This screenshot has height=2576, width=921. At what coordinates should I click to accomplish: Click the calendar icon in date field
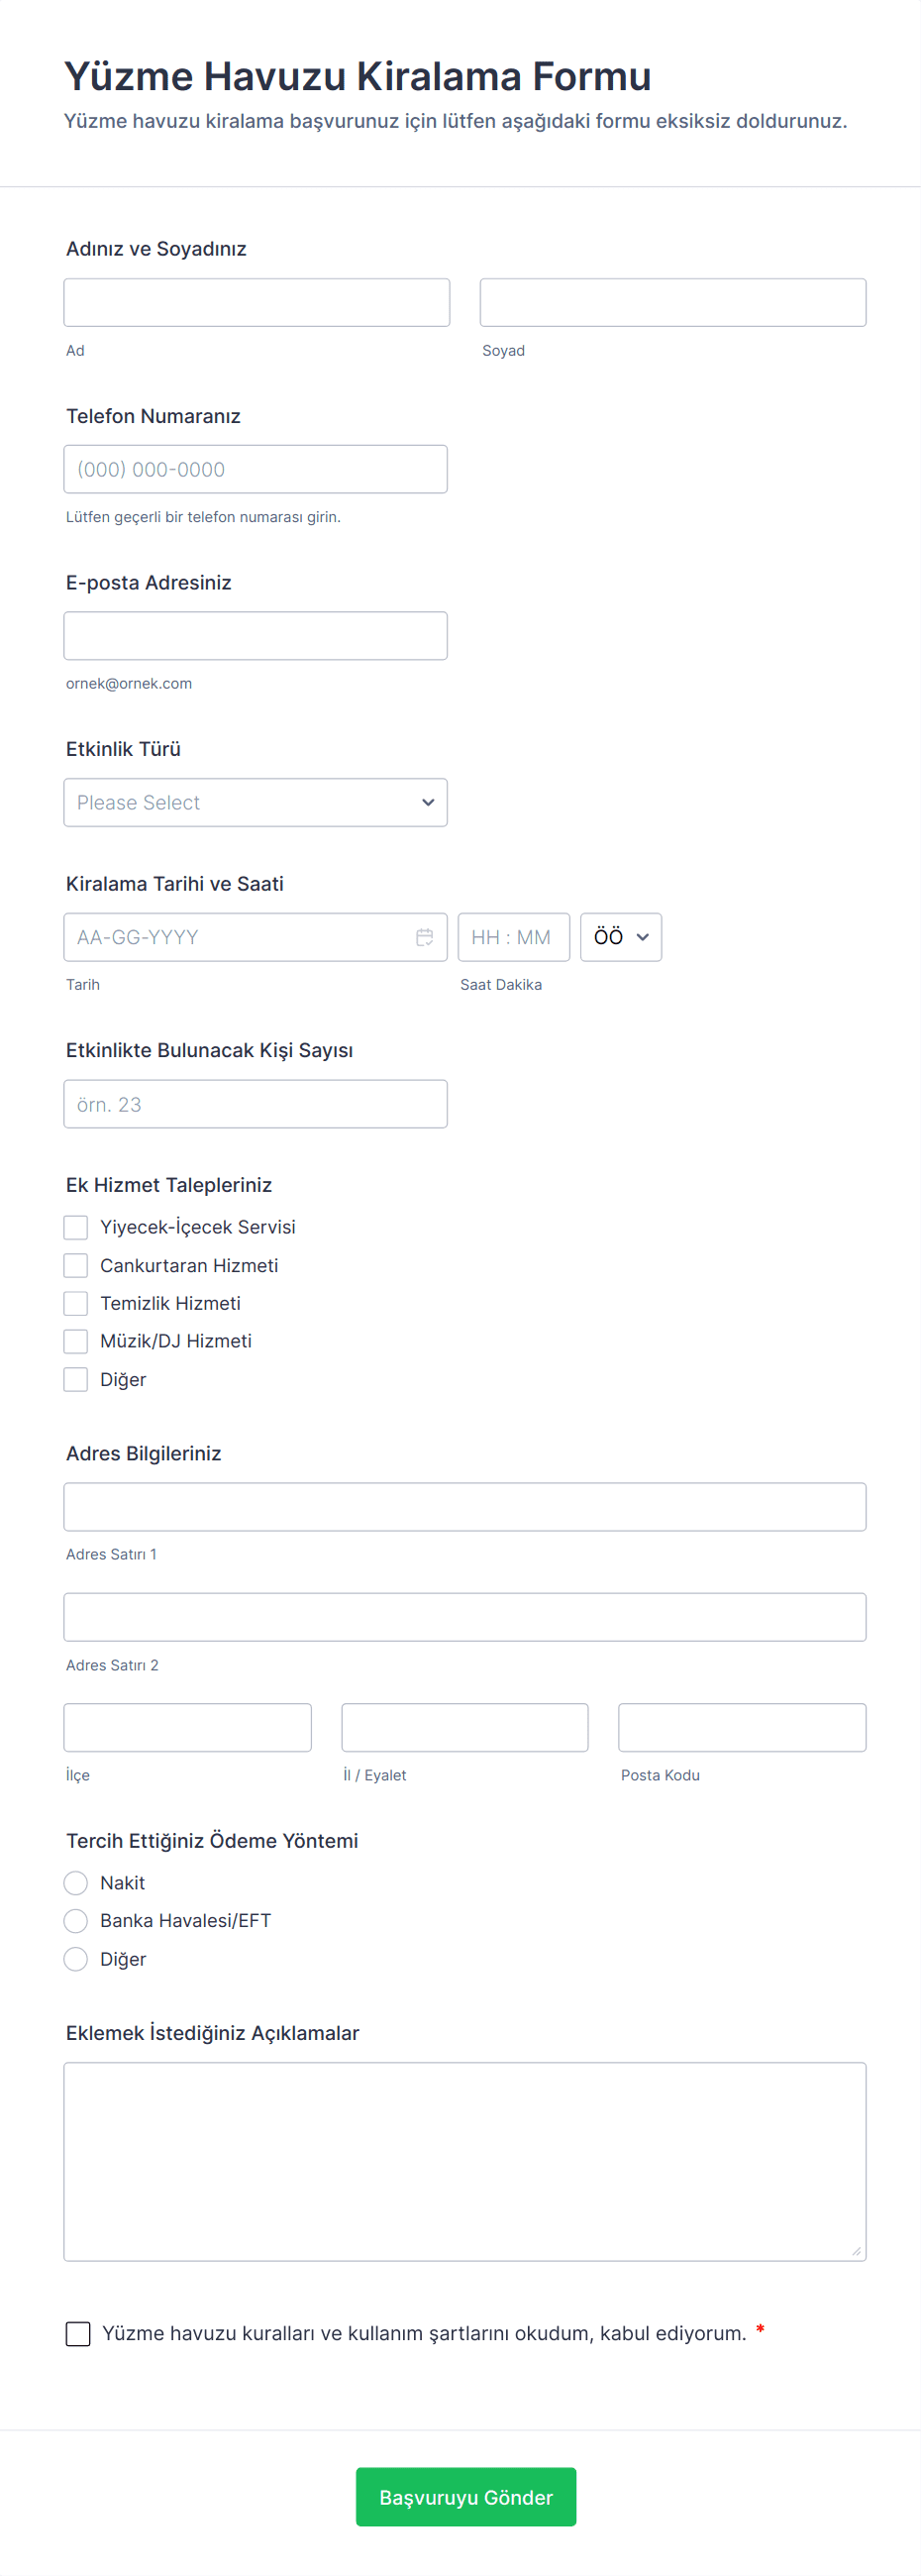coord(424,937)
